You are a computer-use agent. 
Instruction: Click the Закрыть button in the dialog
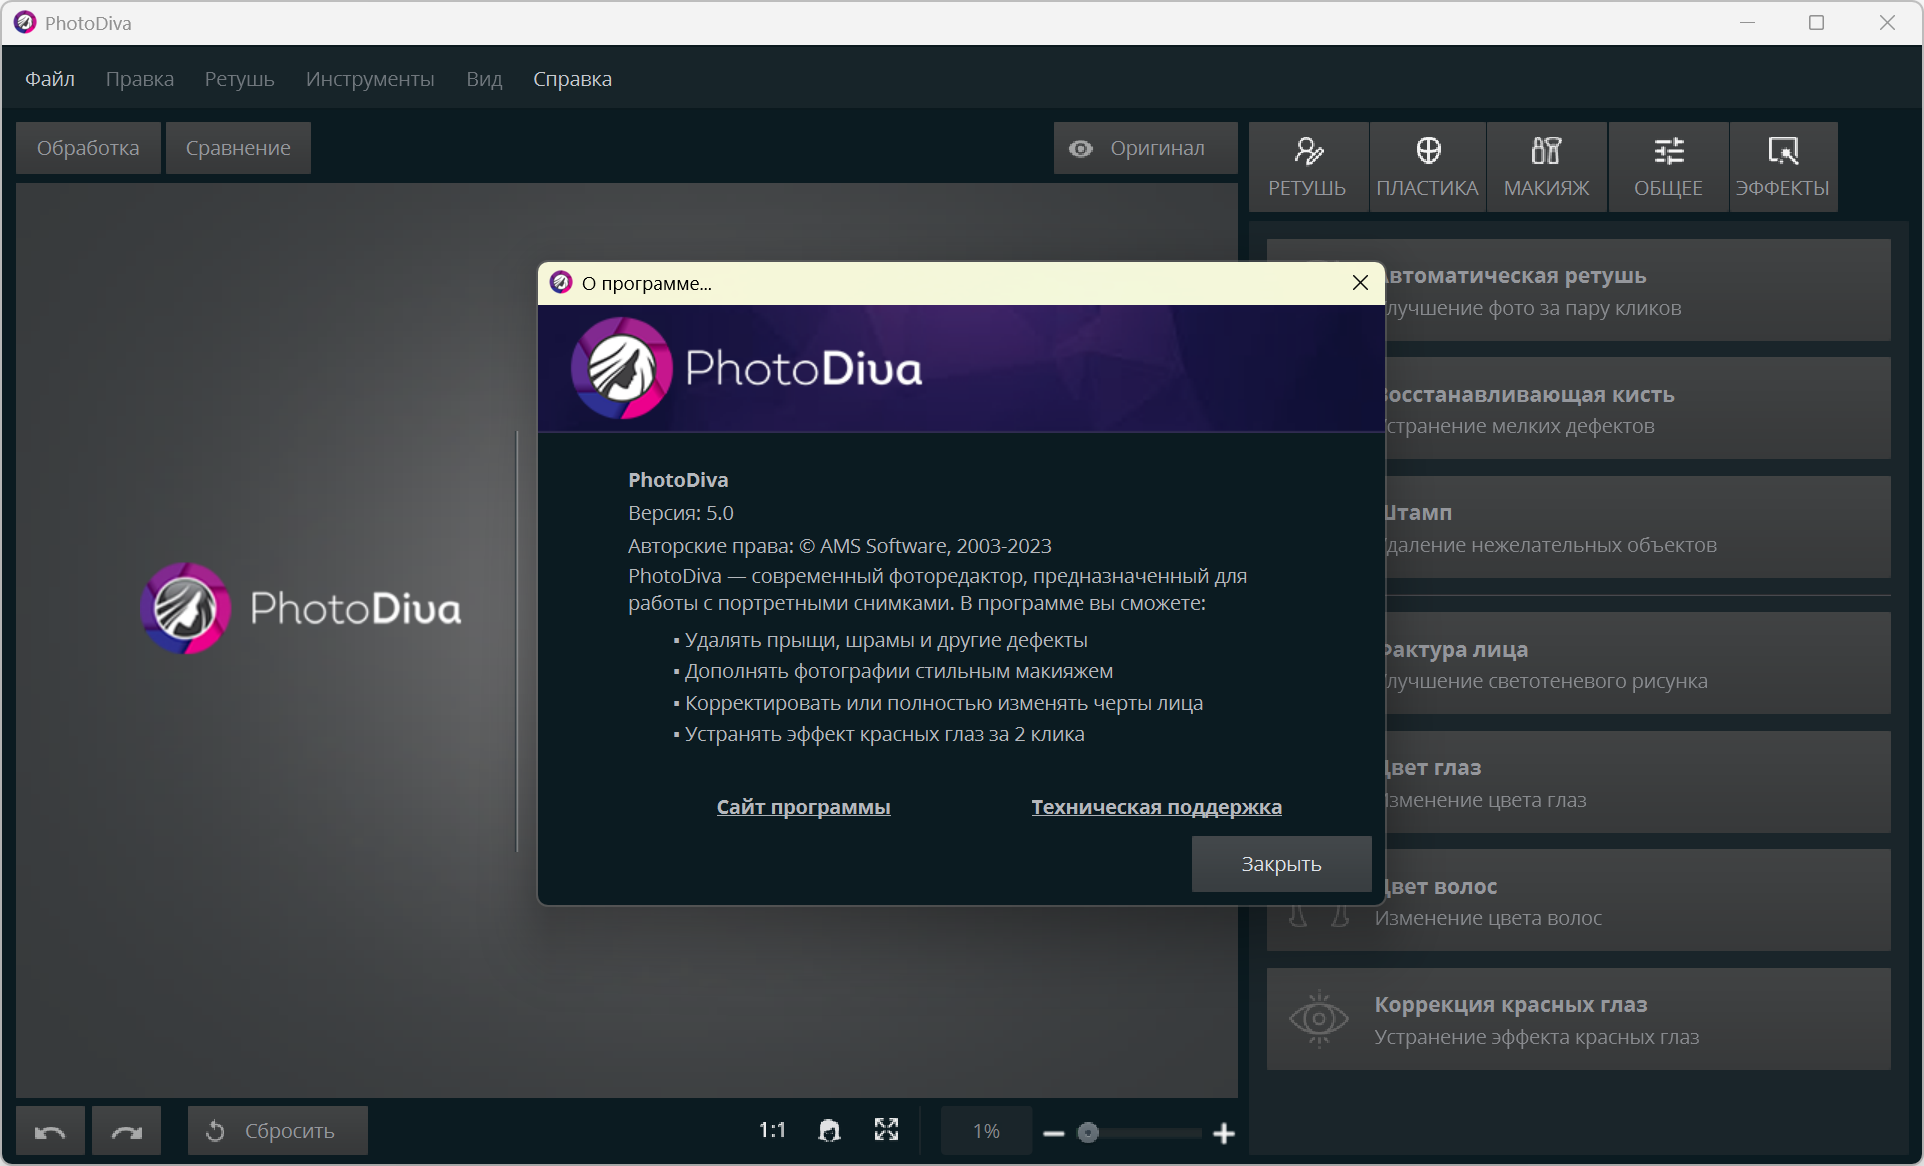[x=1281, y=864]
